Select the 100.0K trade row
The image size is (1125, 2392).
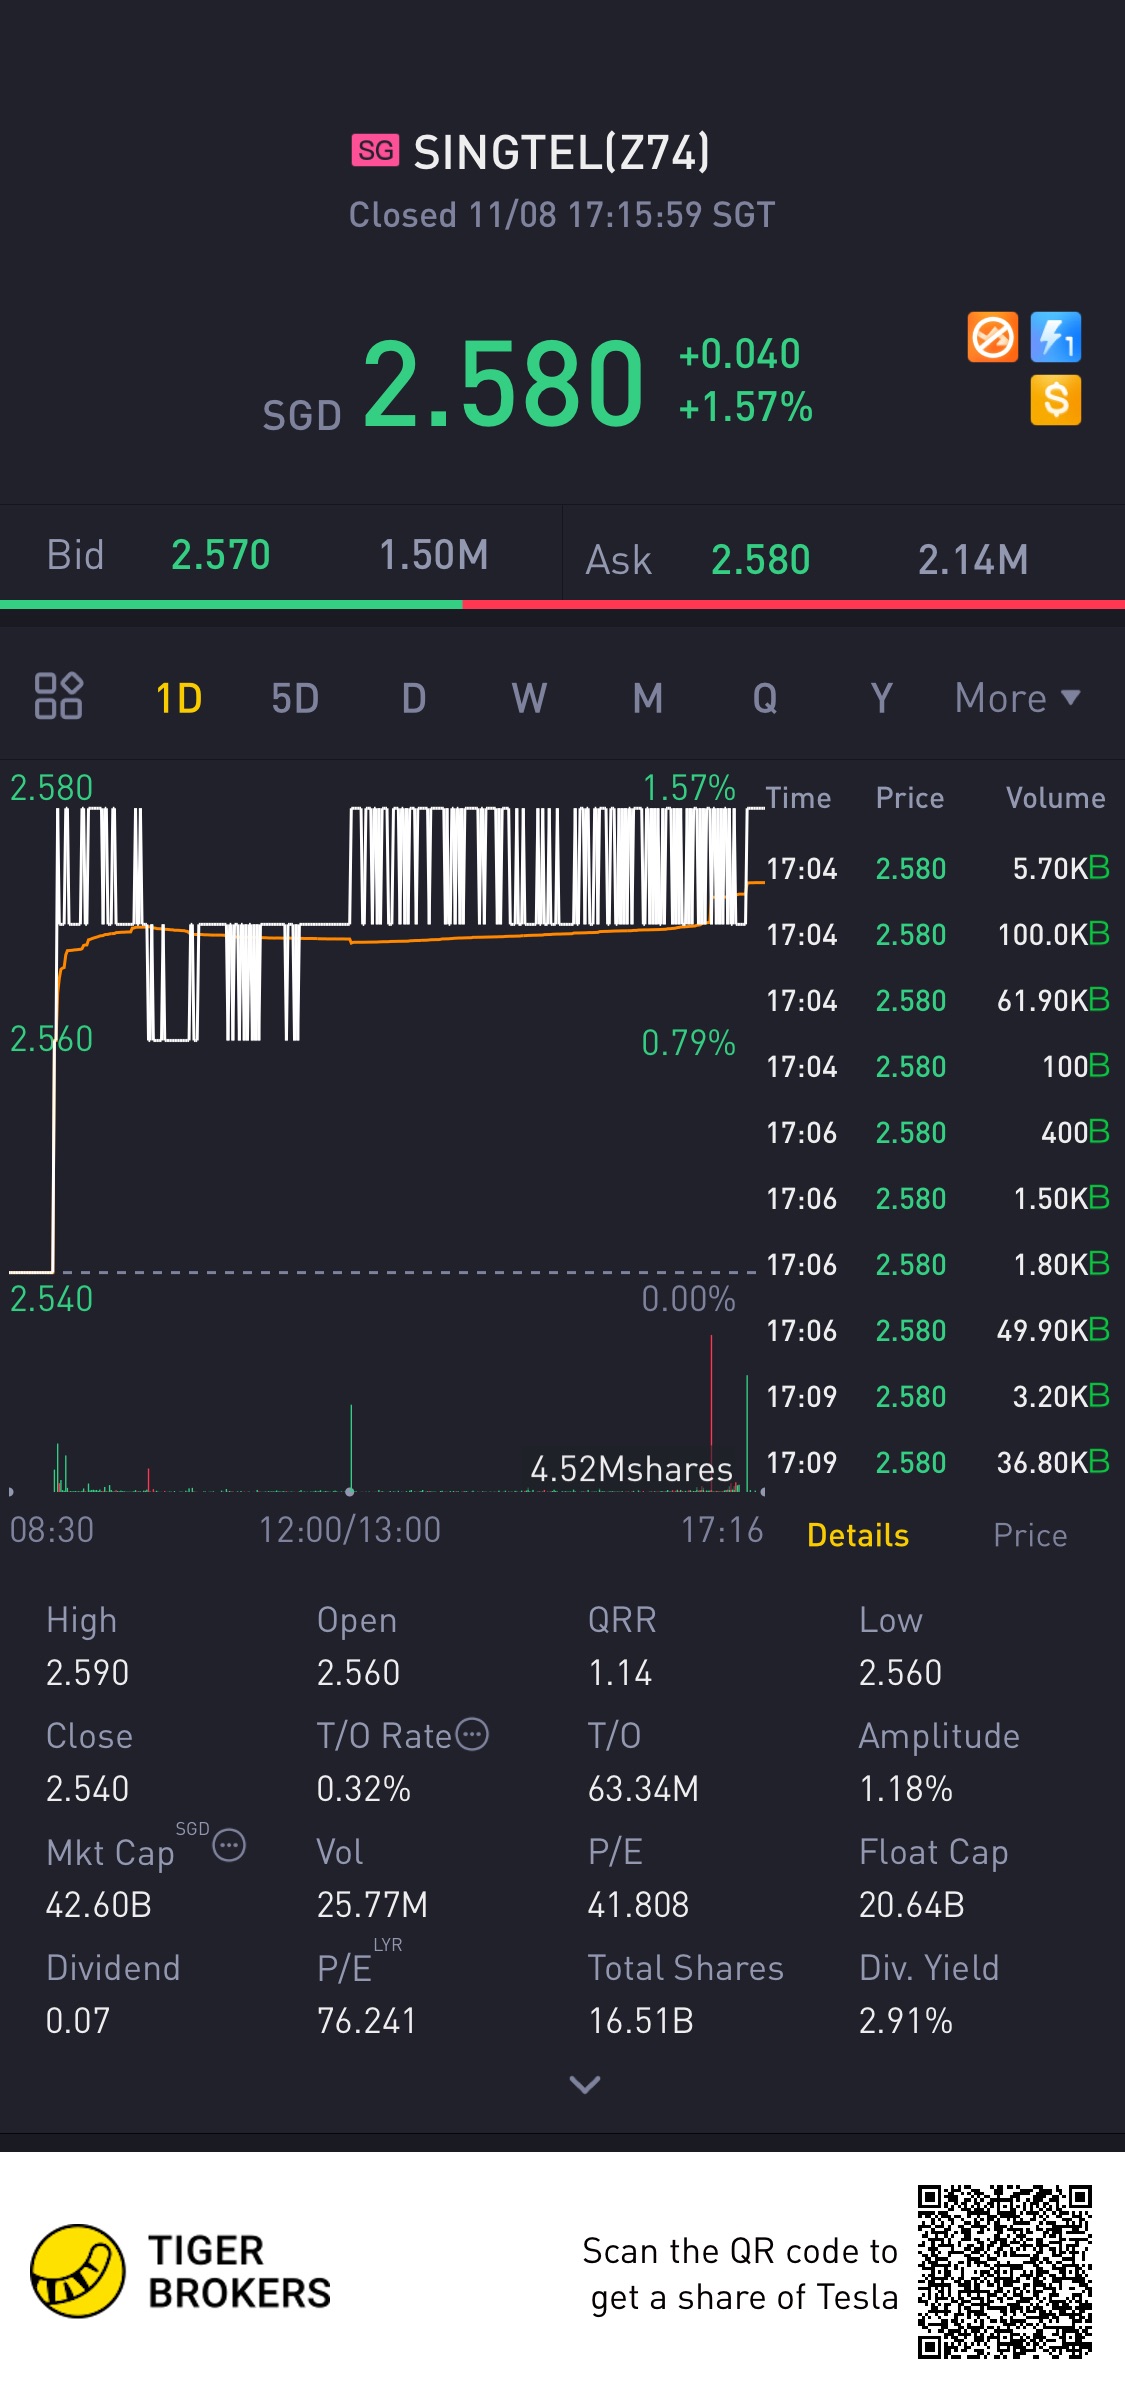click(x=938, y=934)
